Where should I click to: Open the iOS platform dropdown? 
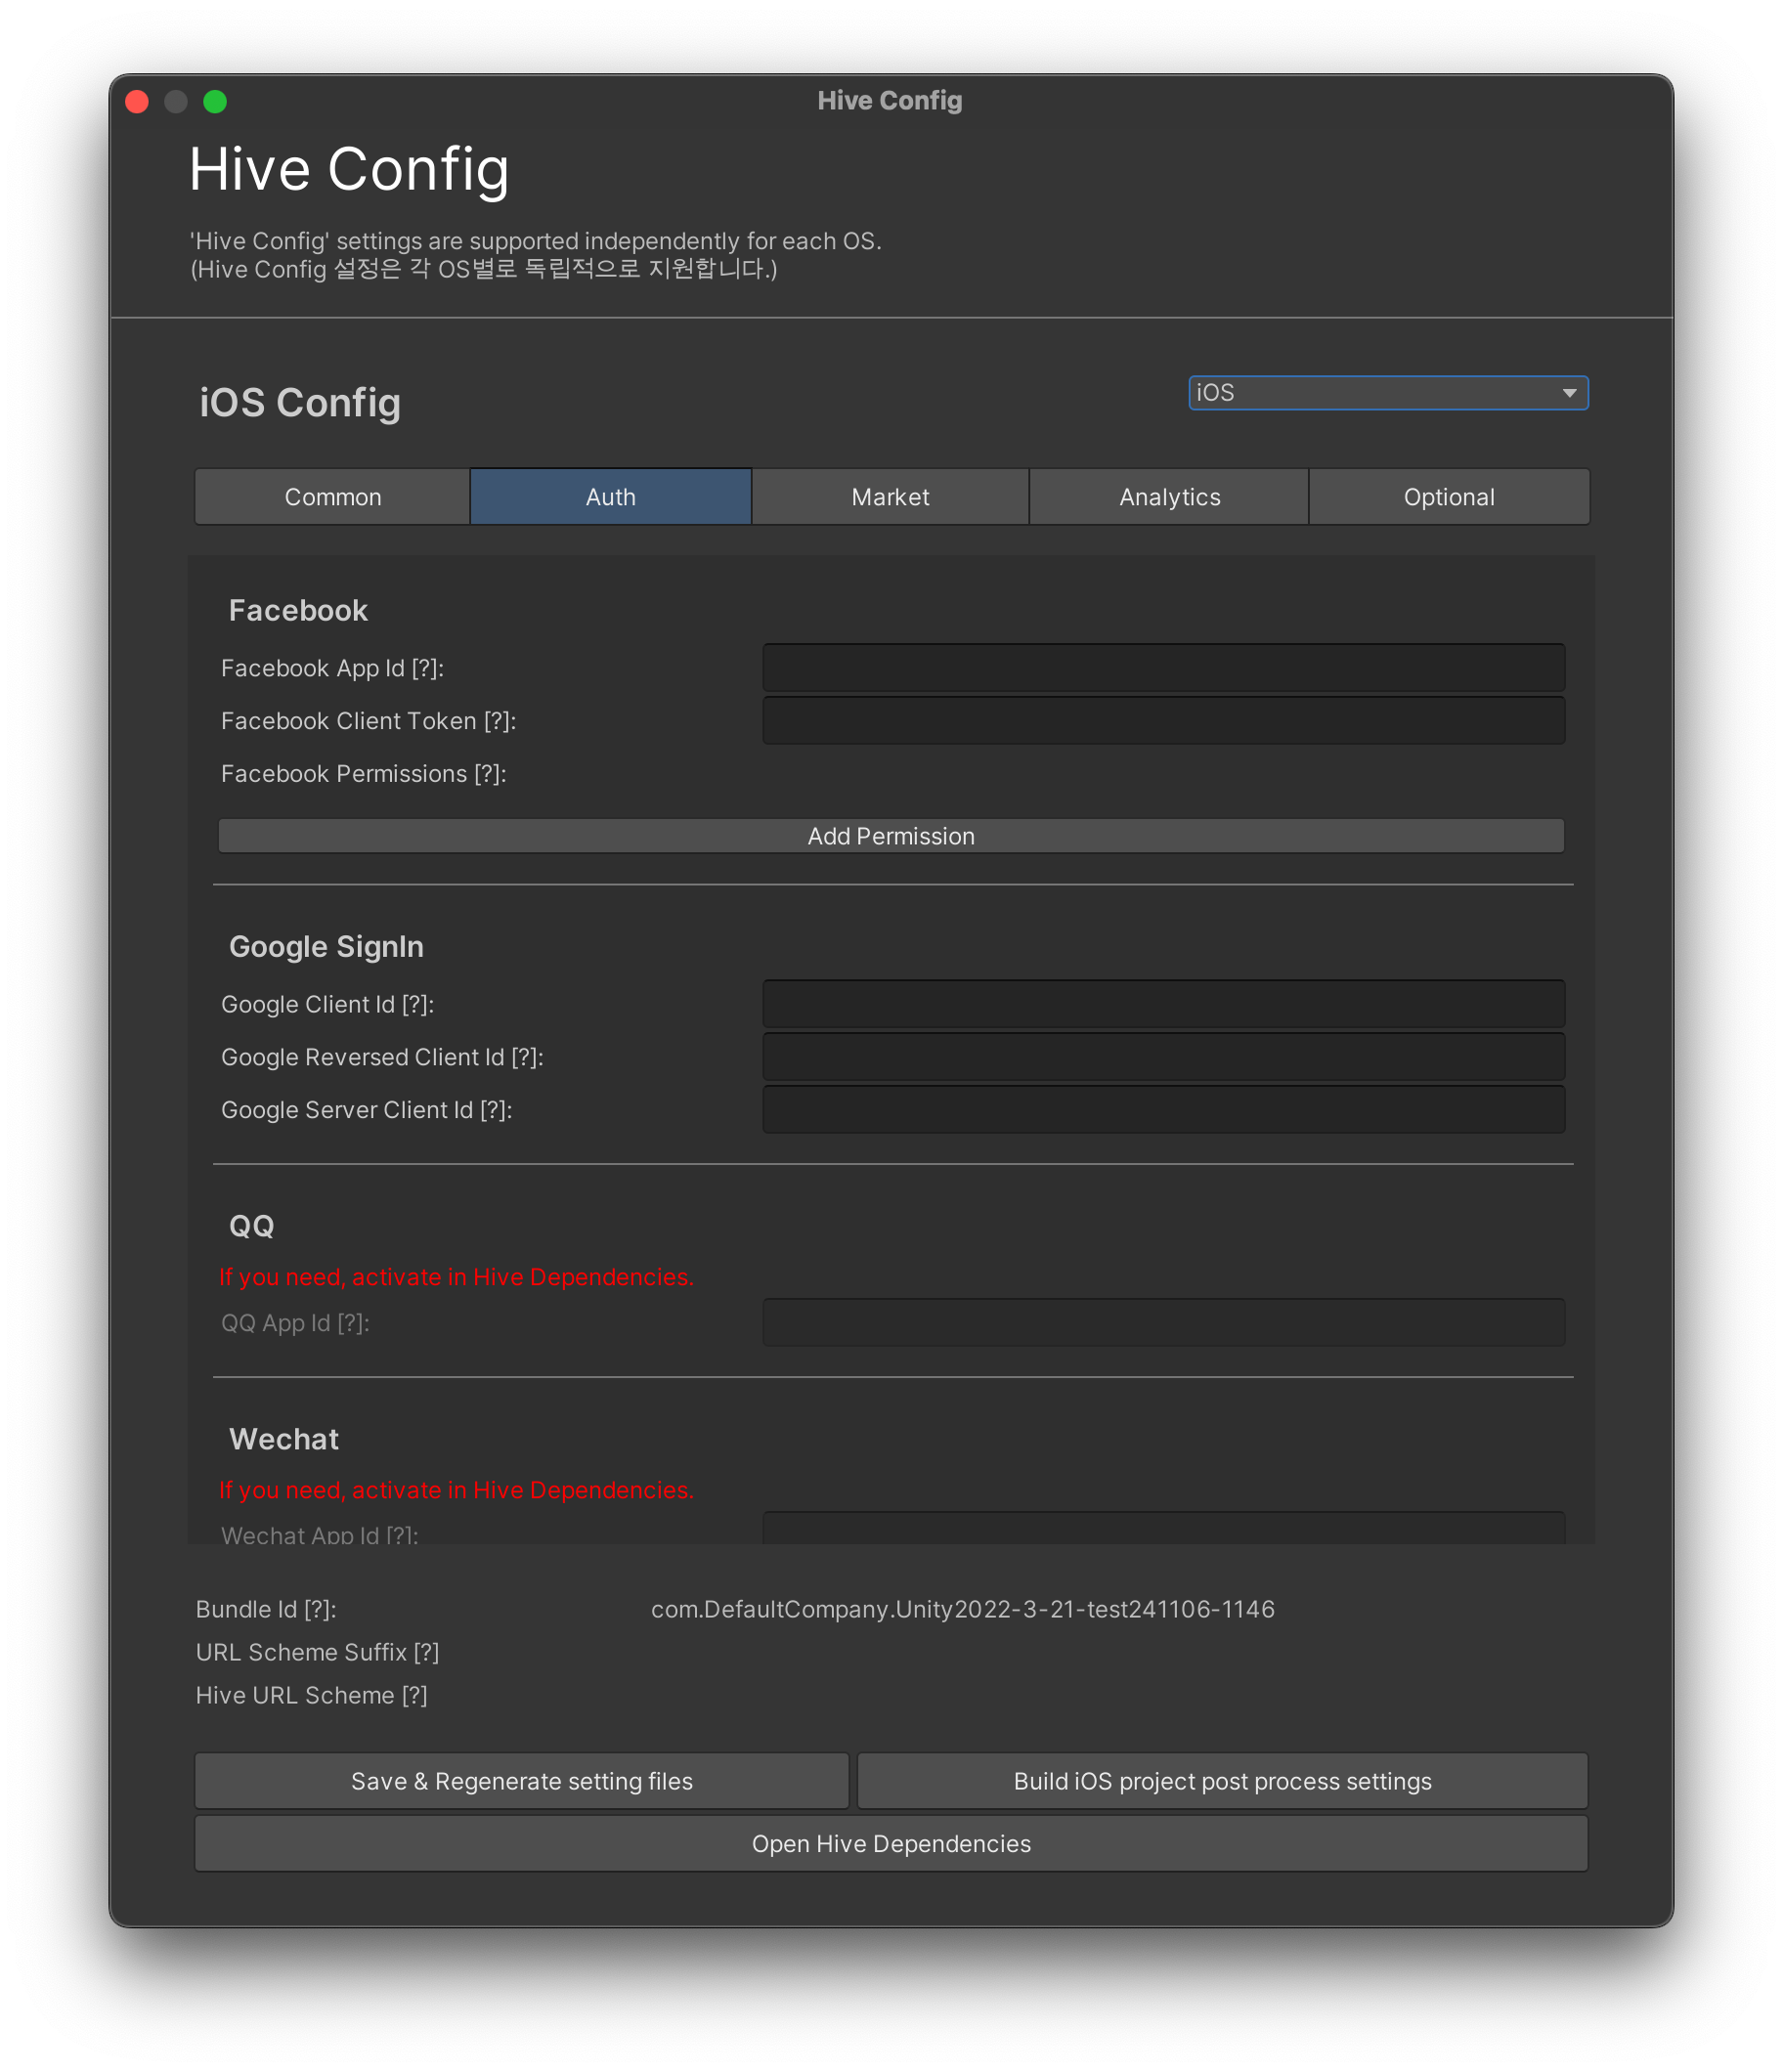(x=1387, y=393)
